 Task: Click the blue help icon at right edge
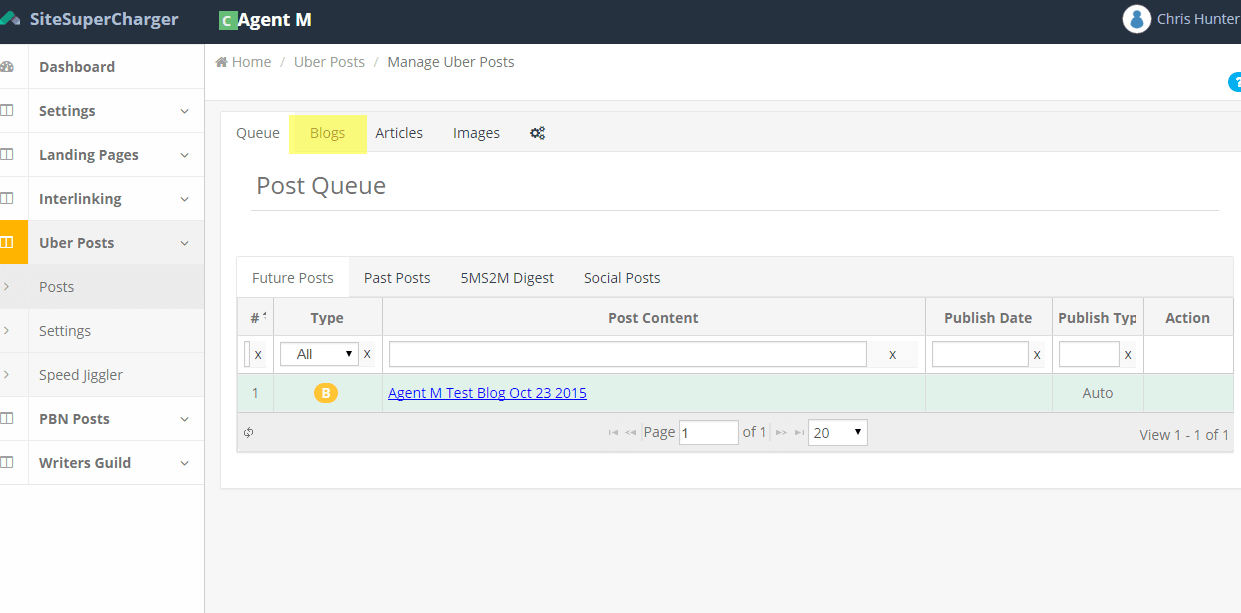click(x=1235, y=82)
